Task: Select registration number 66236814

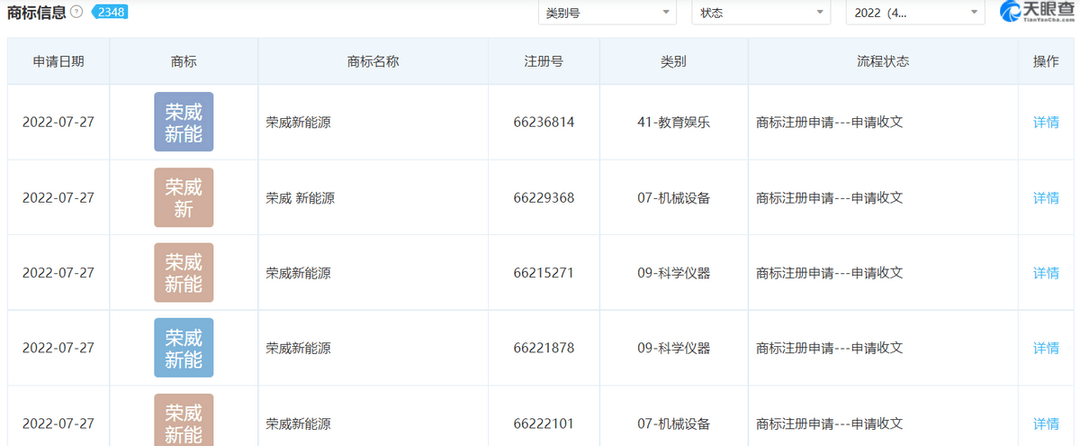Action: pos(544,123)
